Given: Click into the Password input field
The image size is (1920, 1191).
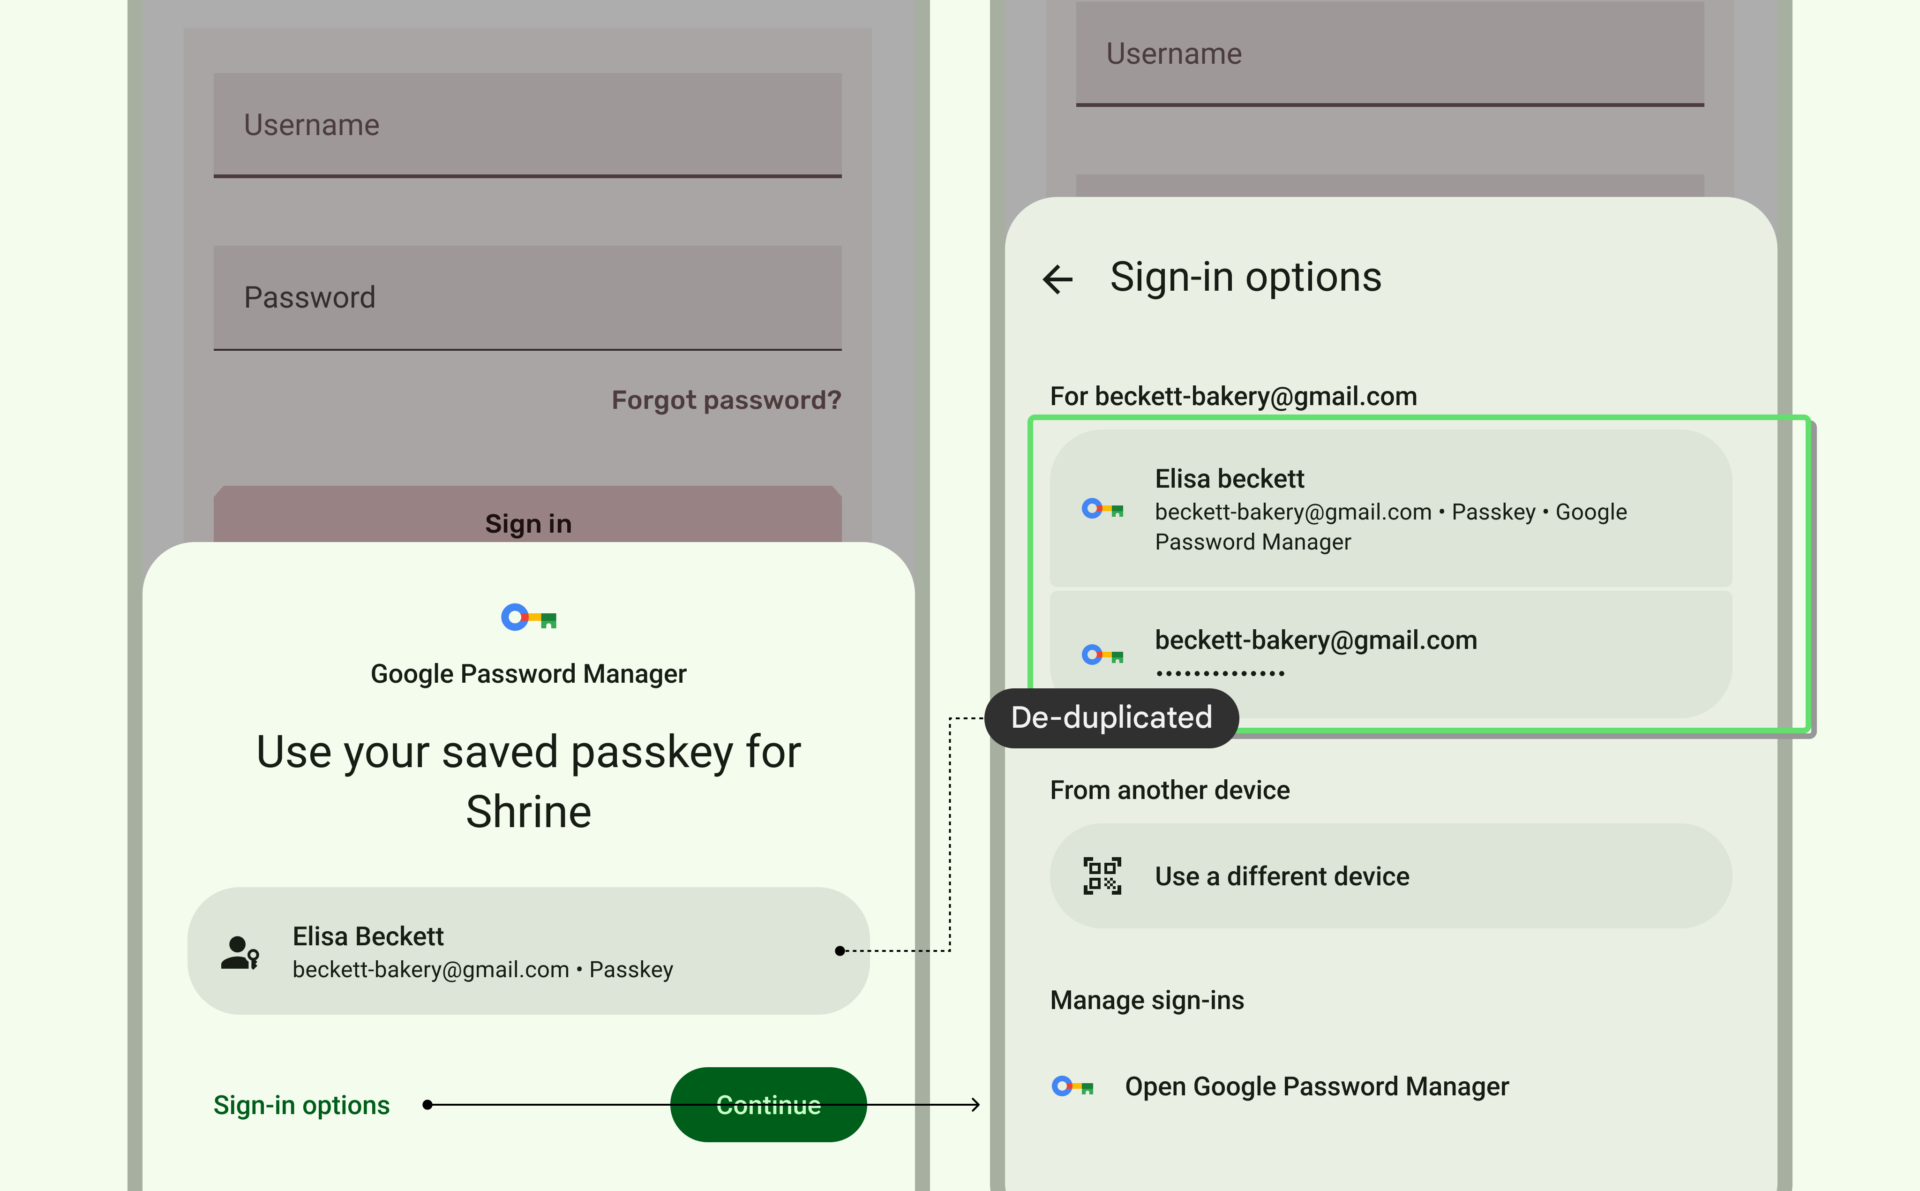Looking at the screenshot, I should pos(527,298).
